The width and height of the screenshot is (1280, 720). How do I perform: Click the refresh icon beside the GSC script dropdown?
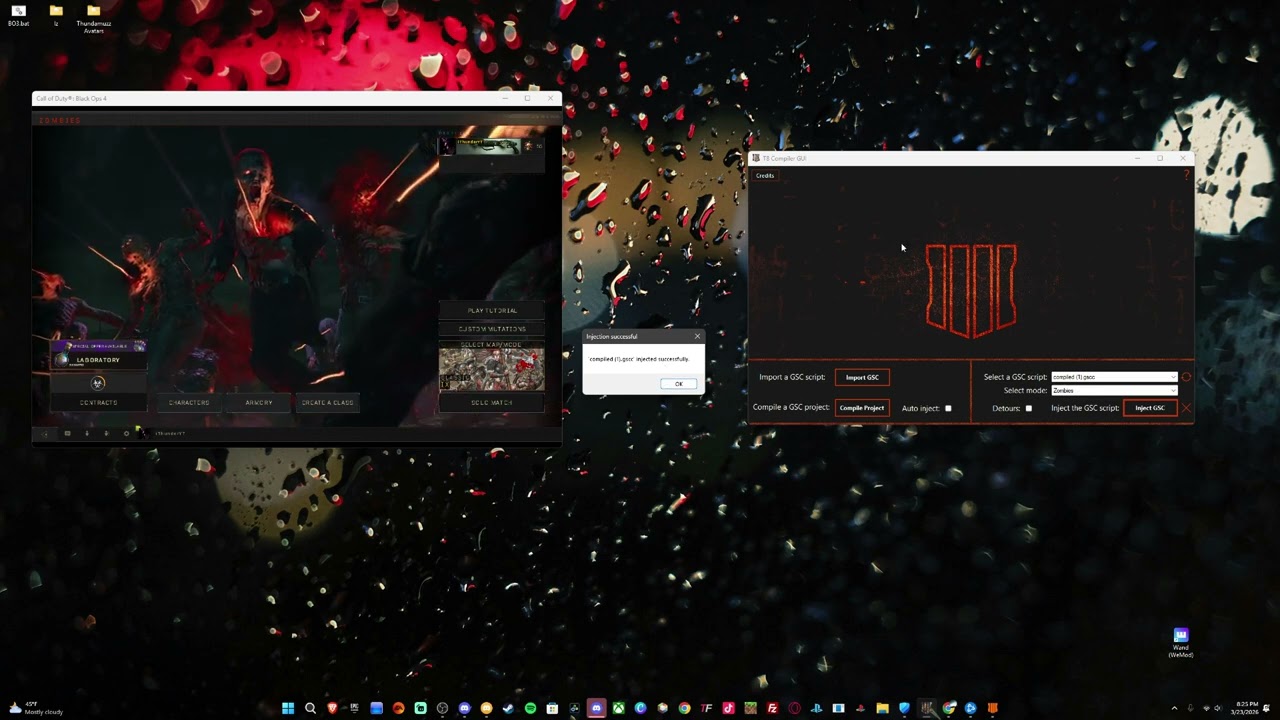pos(1186,377)
